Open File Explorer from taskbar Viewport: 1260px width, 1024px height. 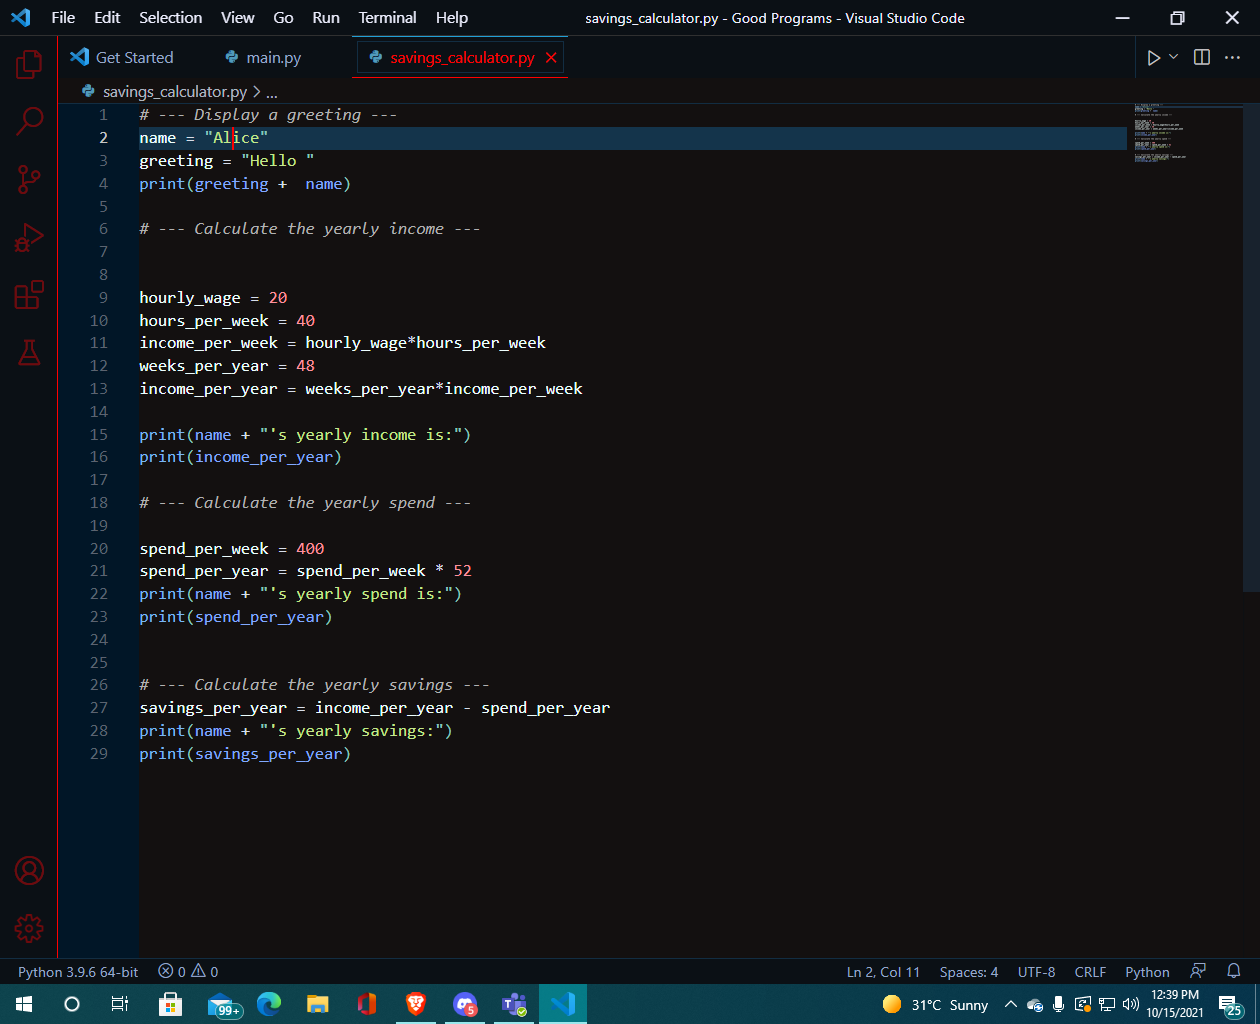(318, 1004)
